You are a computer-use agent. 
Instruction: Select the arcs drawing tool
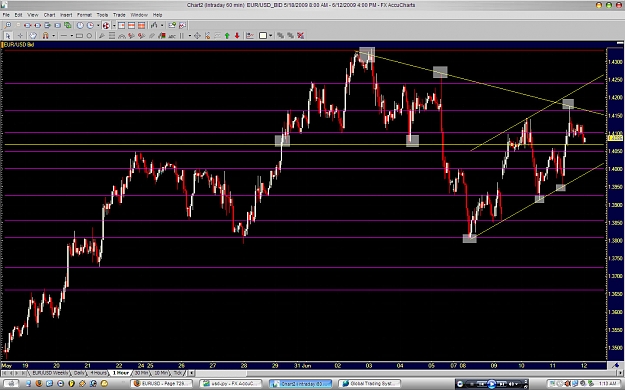pyautogui.click(x=122, y=36)
